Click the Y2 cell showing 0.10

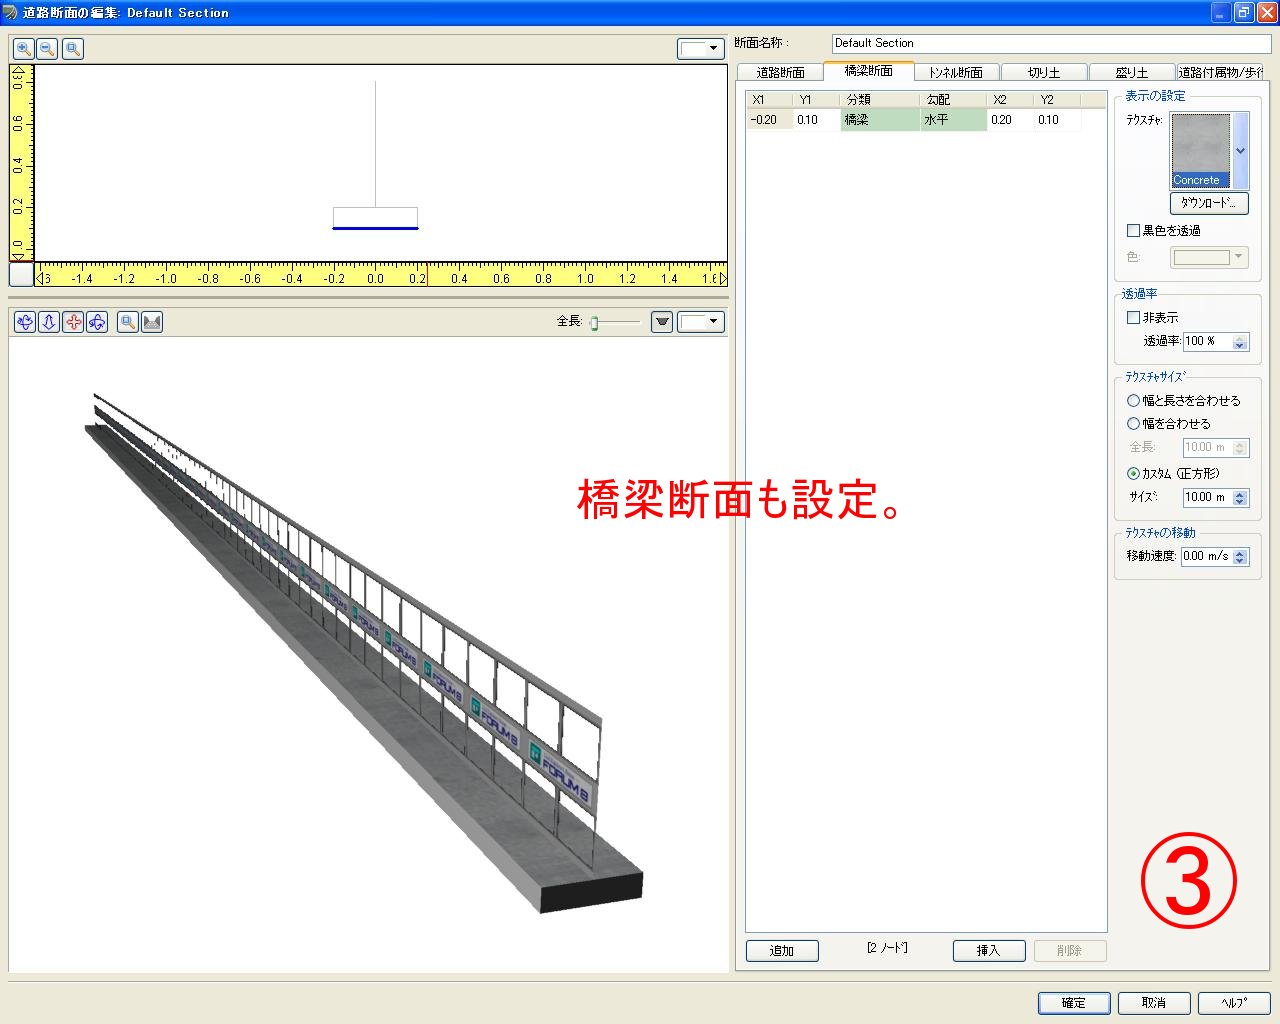(x=1057, y=120)
